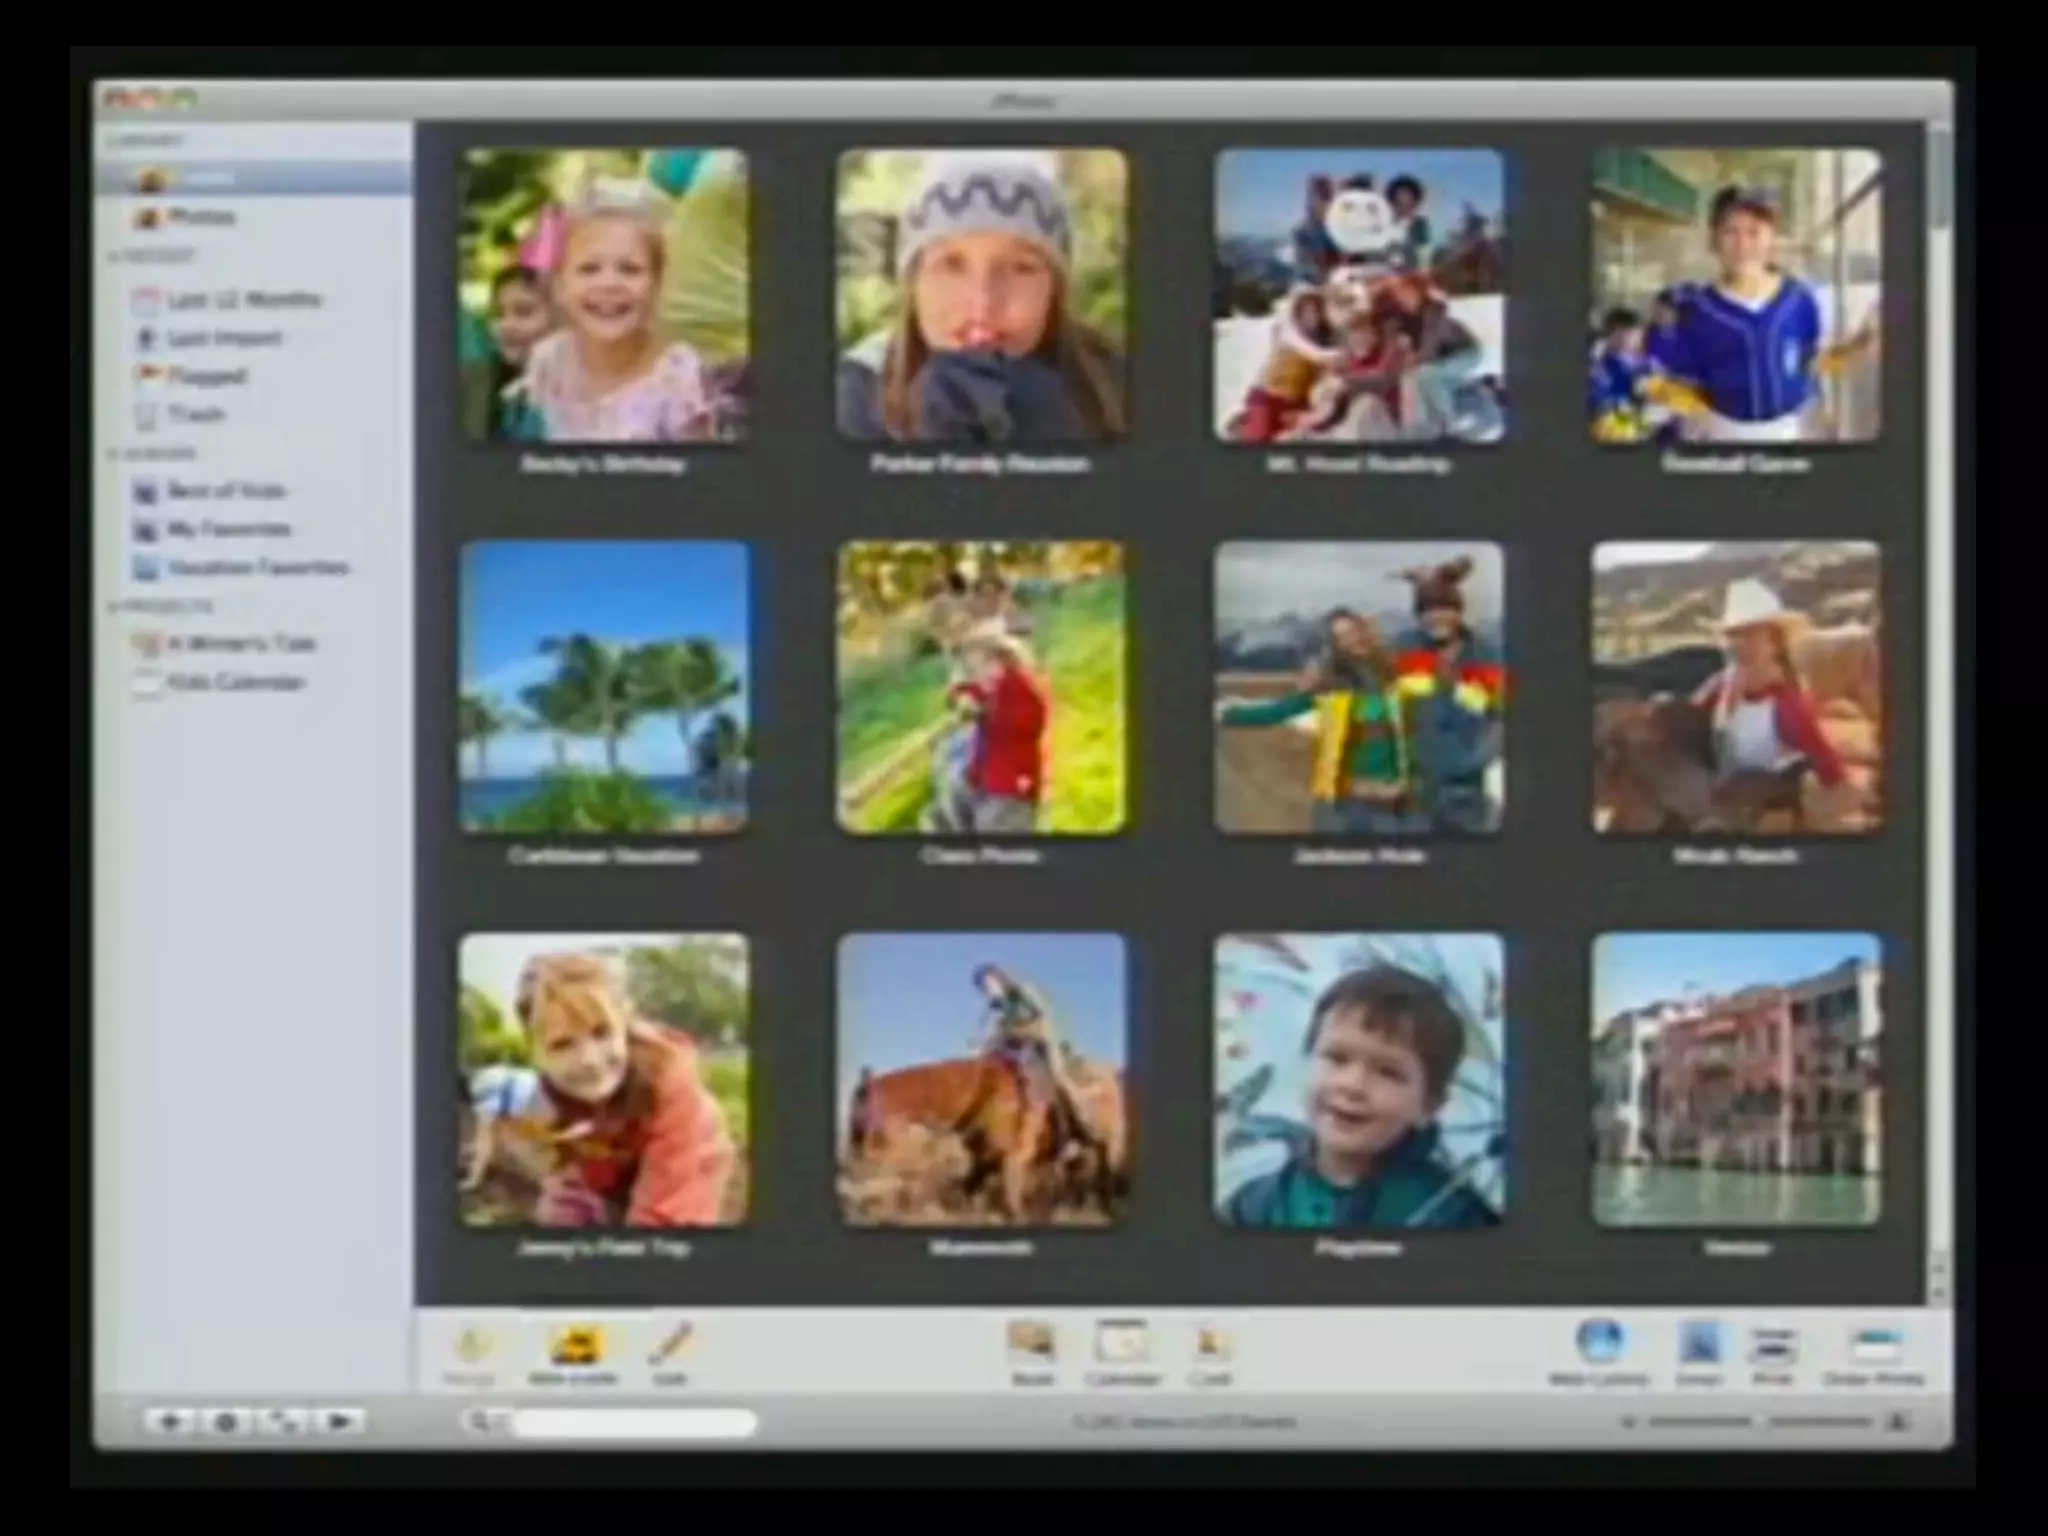Viewport: 2048px width, 1536px height.
Task: Click the Print toolbar icon
Action: tap(1771, 1346)
